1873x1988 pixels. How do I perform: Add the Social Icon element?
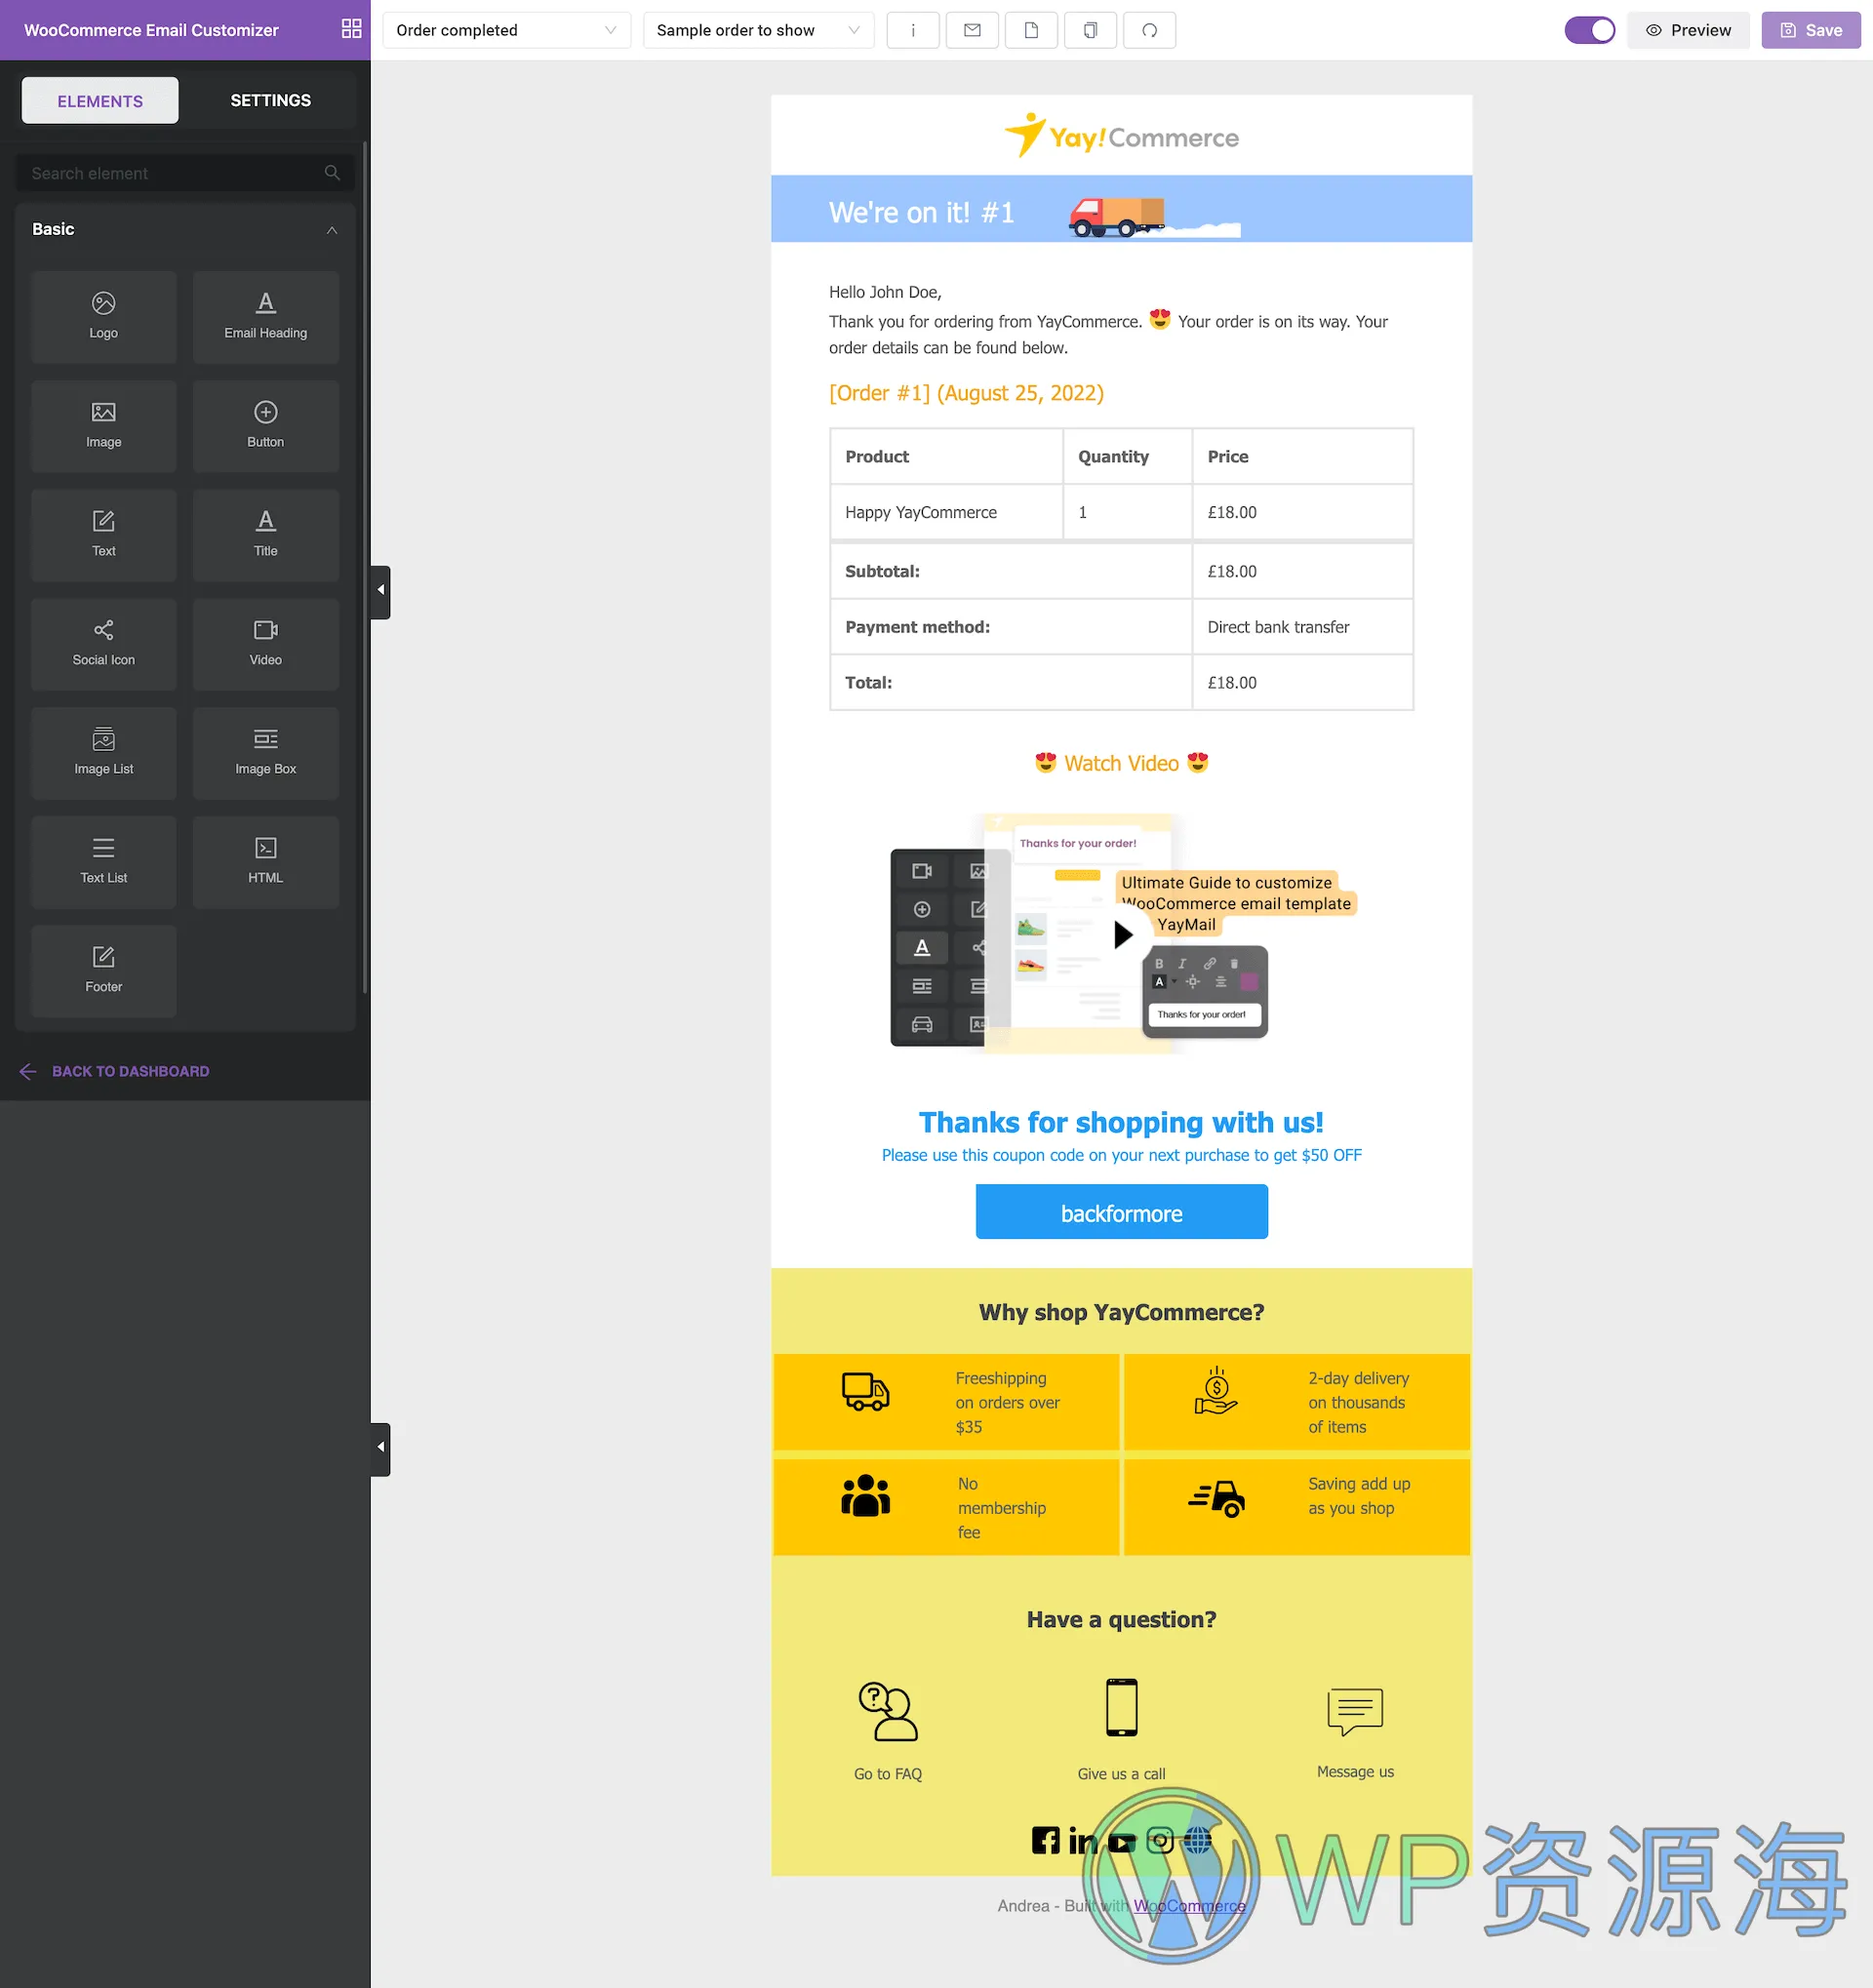[x=104, y=643]
